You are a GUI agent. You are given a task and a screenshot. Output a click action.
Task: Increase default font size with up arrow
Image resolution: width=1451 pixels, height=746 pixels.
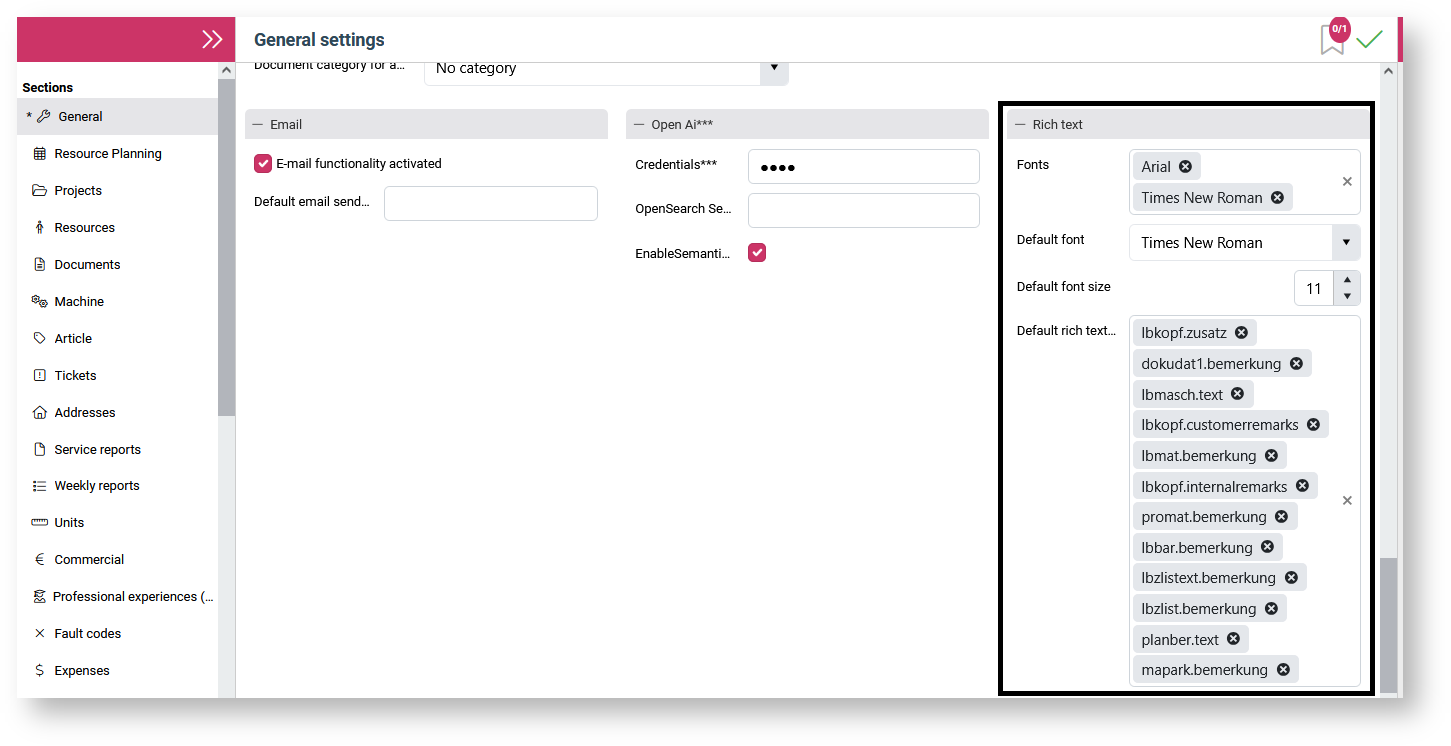click(x=1347, y=280)
